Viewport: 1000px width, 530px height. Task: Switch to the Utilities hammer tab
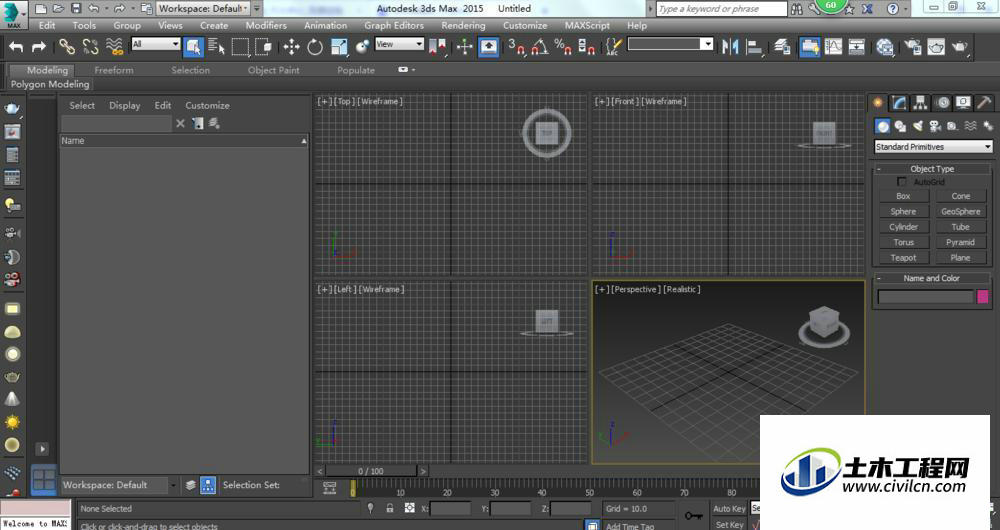point(984,103)
